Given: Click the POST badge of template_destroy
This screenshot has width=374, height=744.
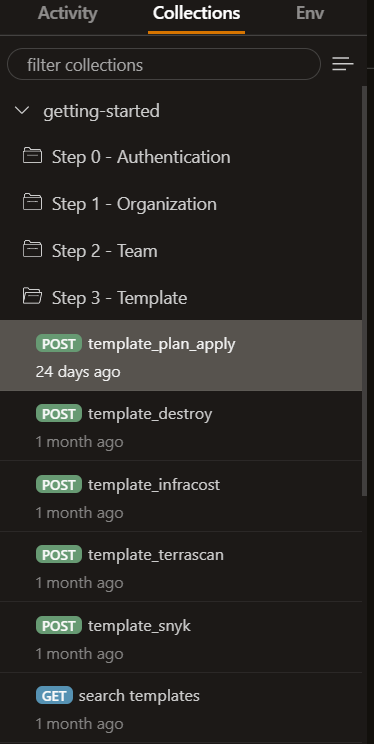Looking at the screenshot, I should 59,414.
